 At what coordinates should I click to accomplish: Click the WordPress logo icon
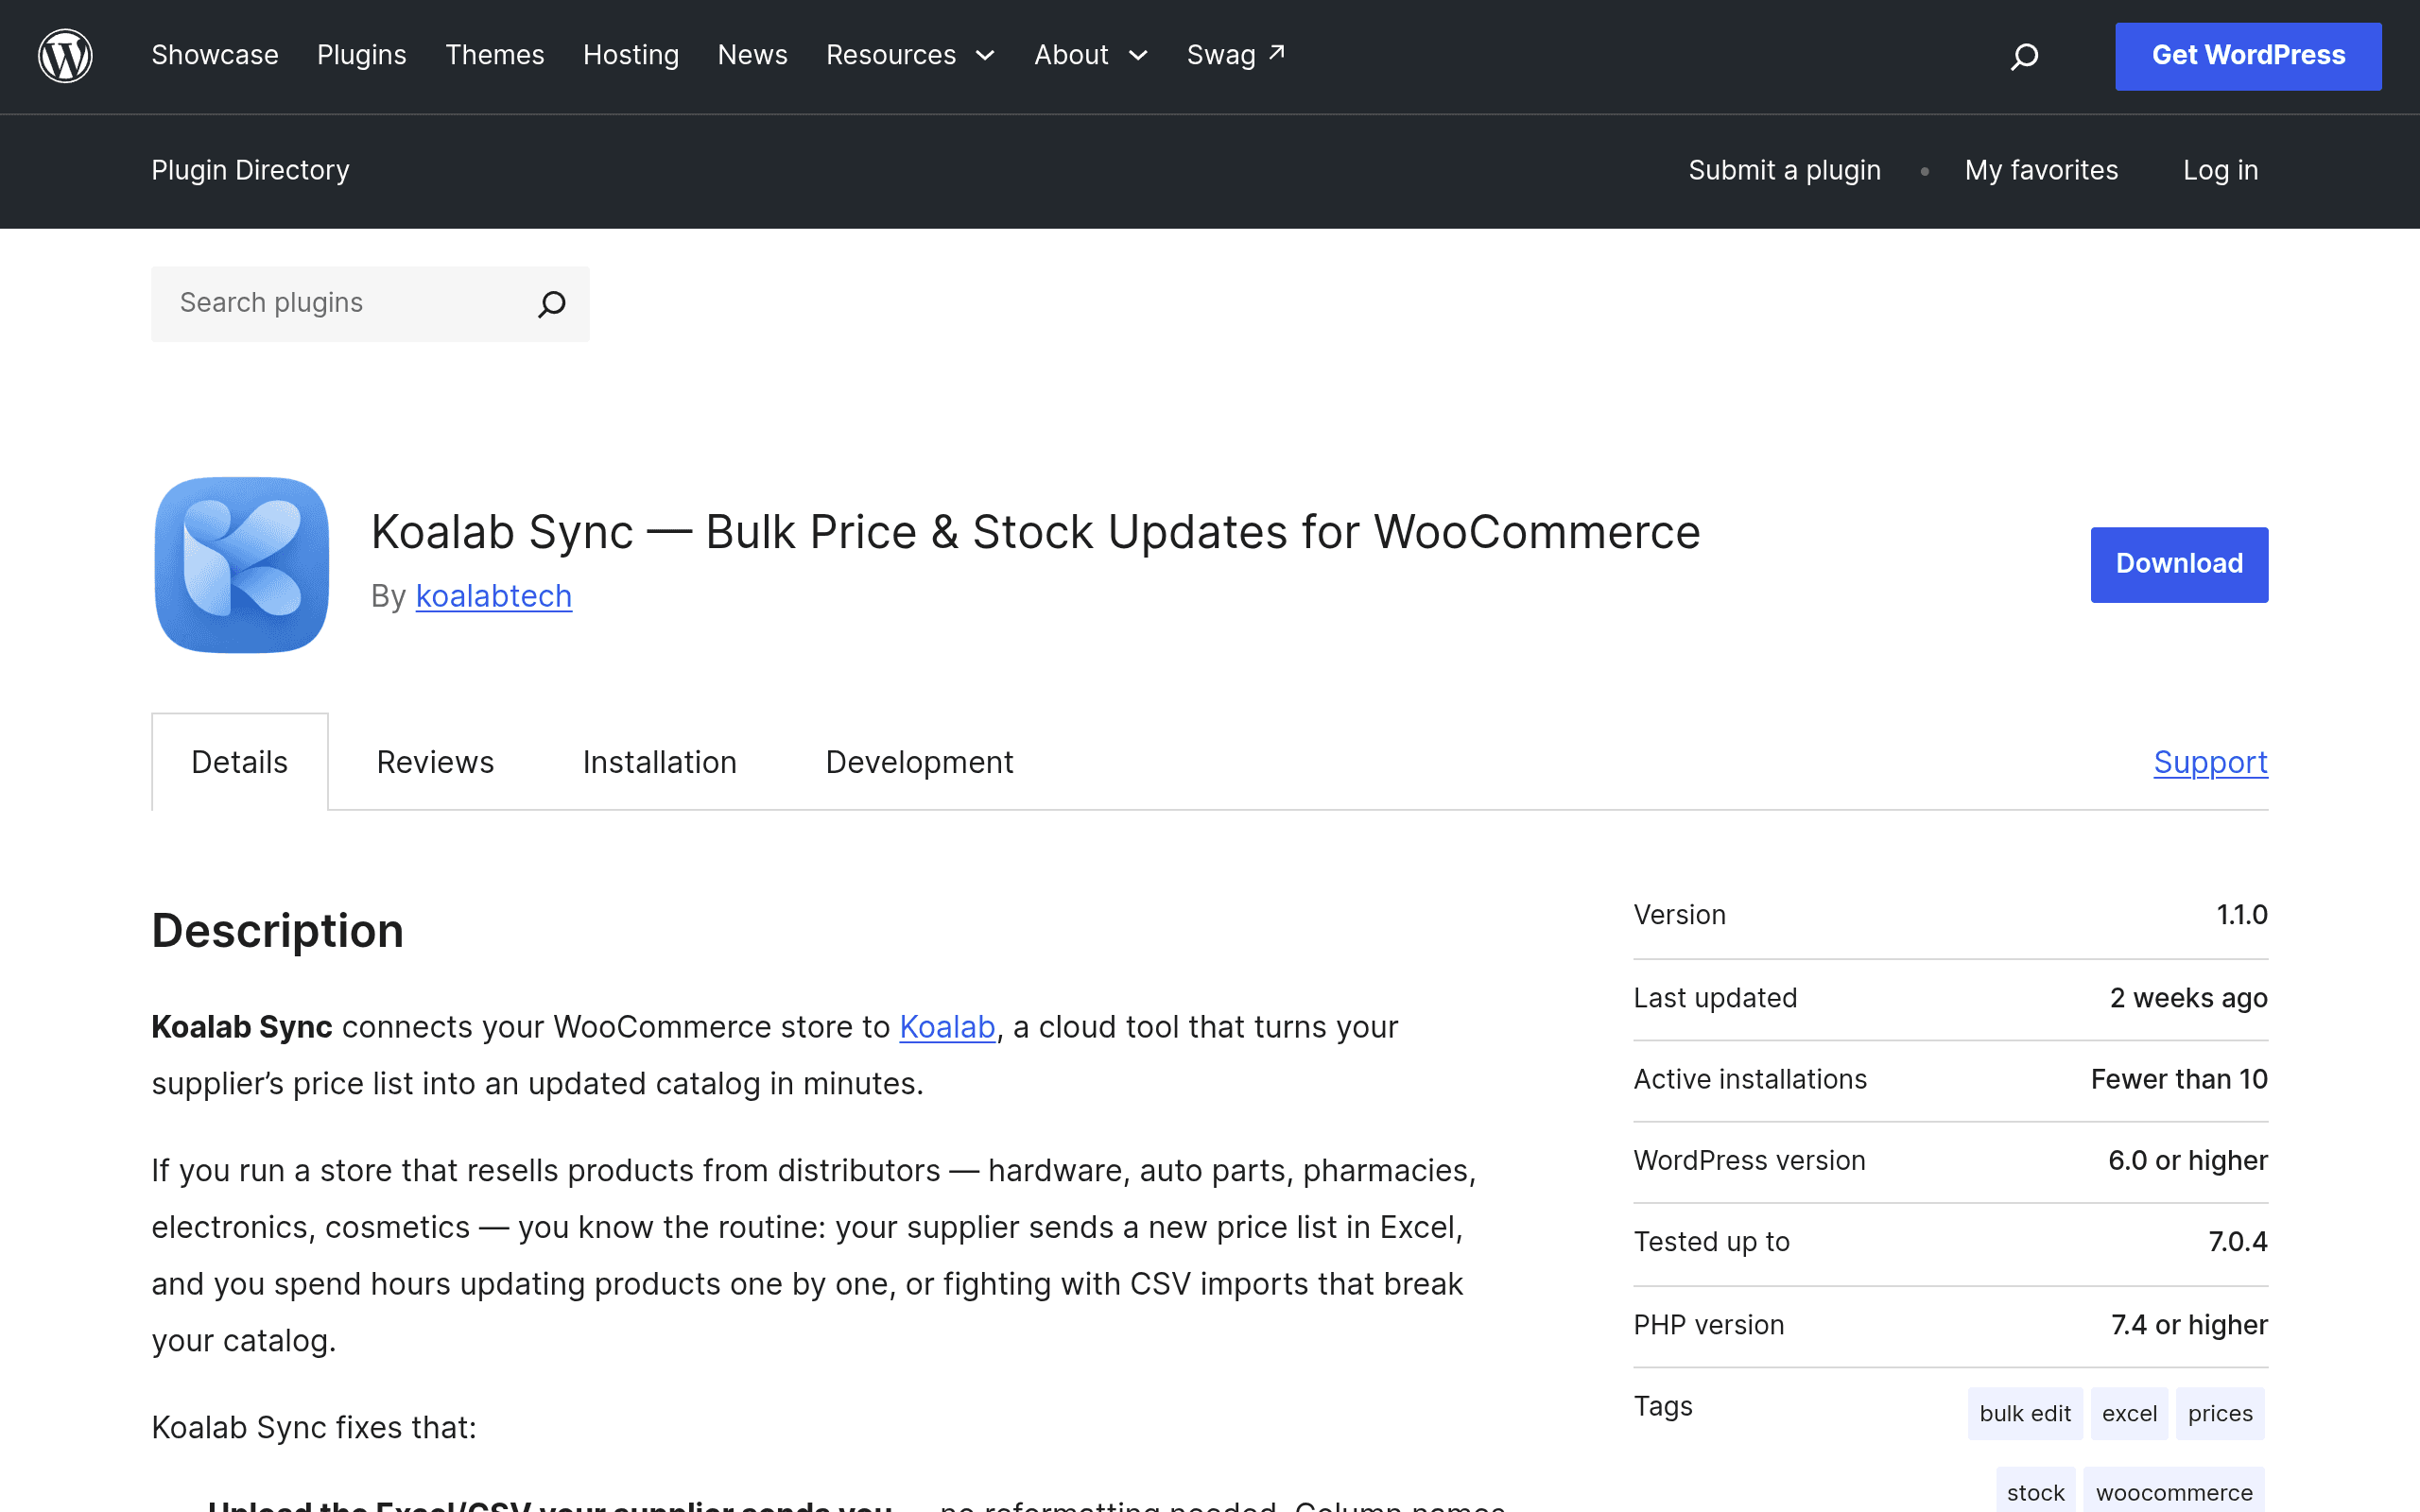(x=66, y=55)
